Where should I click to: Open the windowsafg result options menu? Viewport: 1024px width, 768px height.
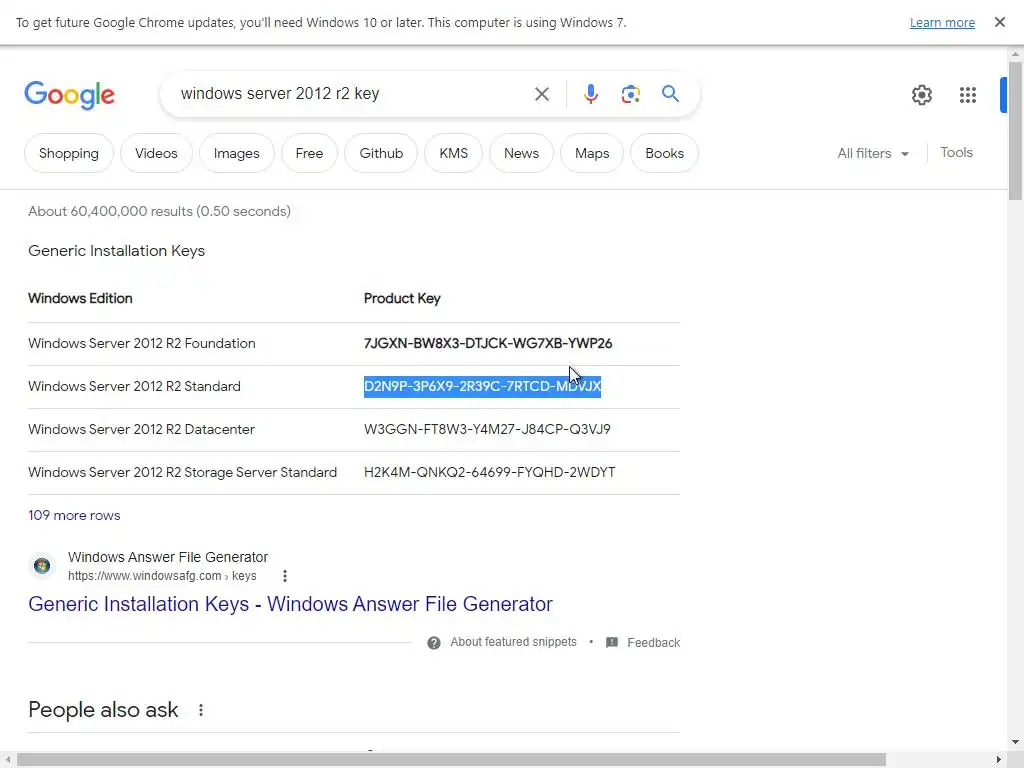click(285, 576)
